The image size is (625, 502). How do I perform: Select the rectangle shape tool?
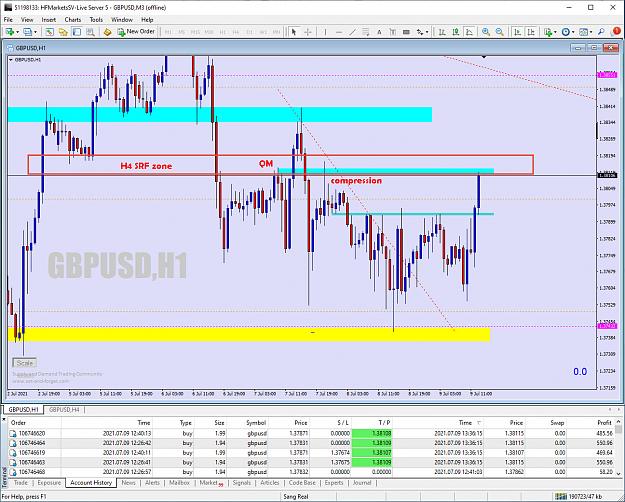[x=406, y=32]
